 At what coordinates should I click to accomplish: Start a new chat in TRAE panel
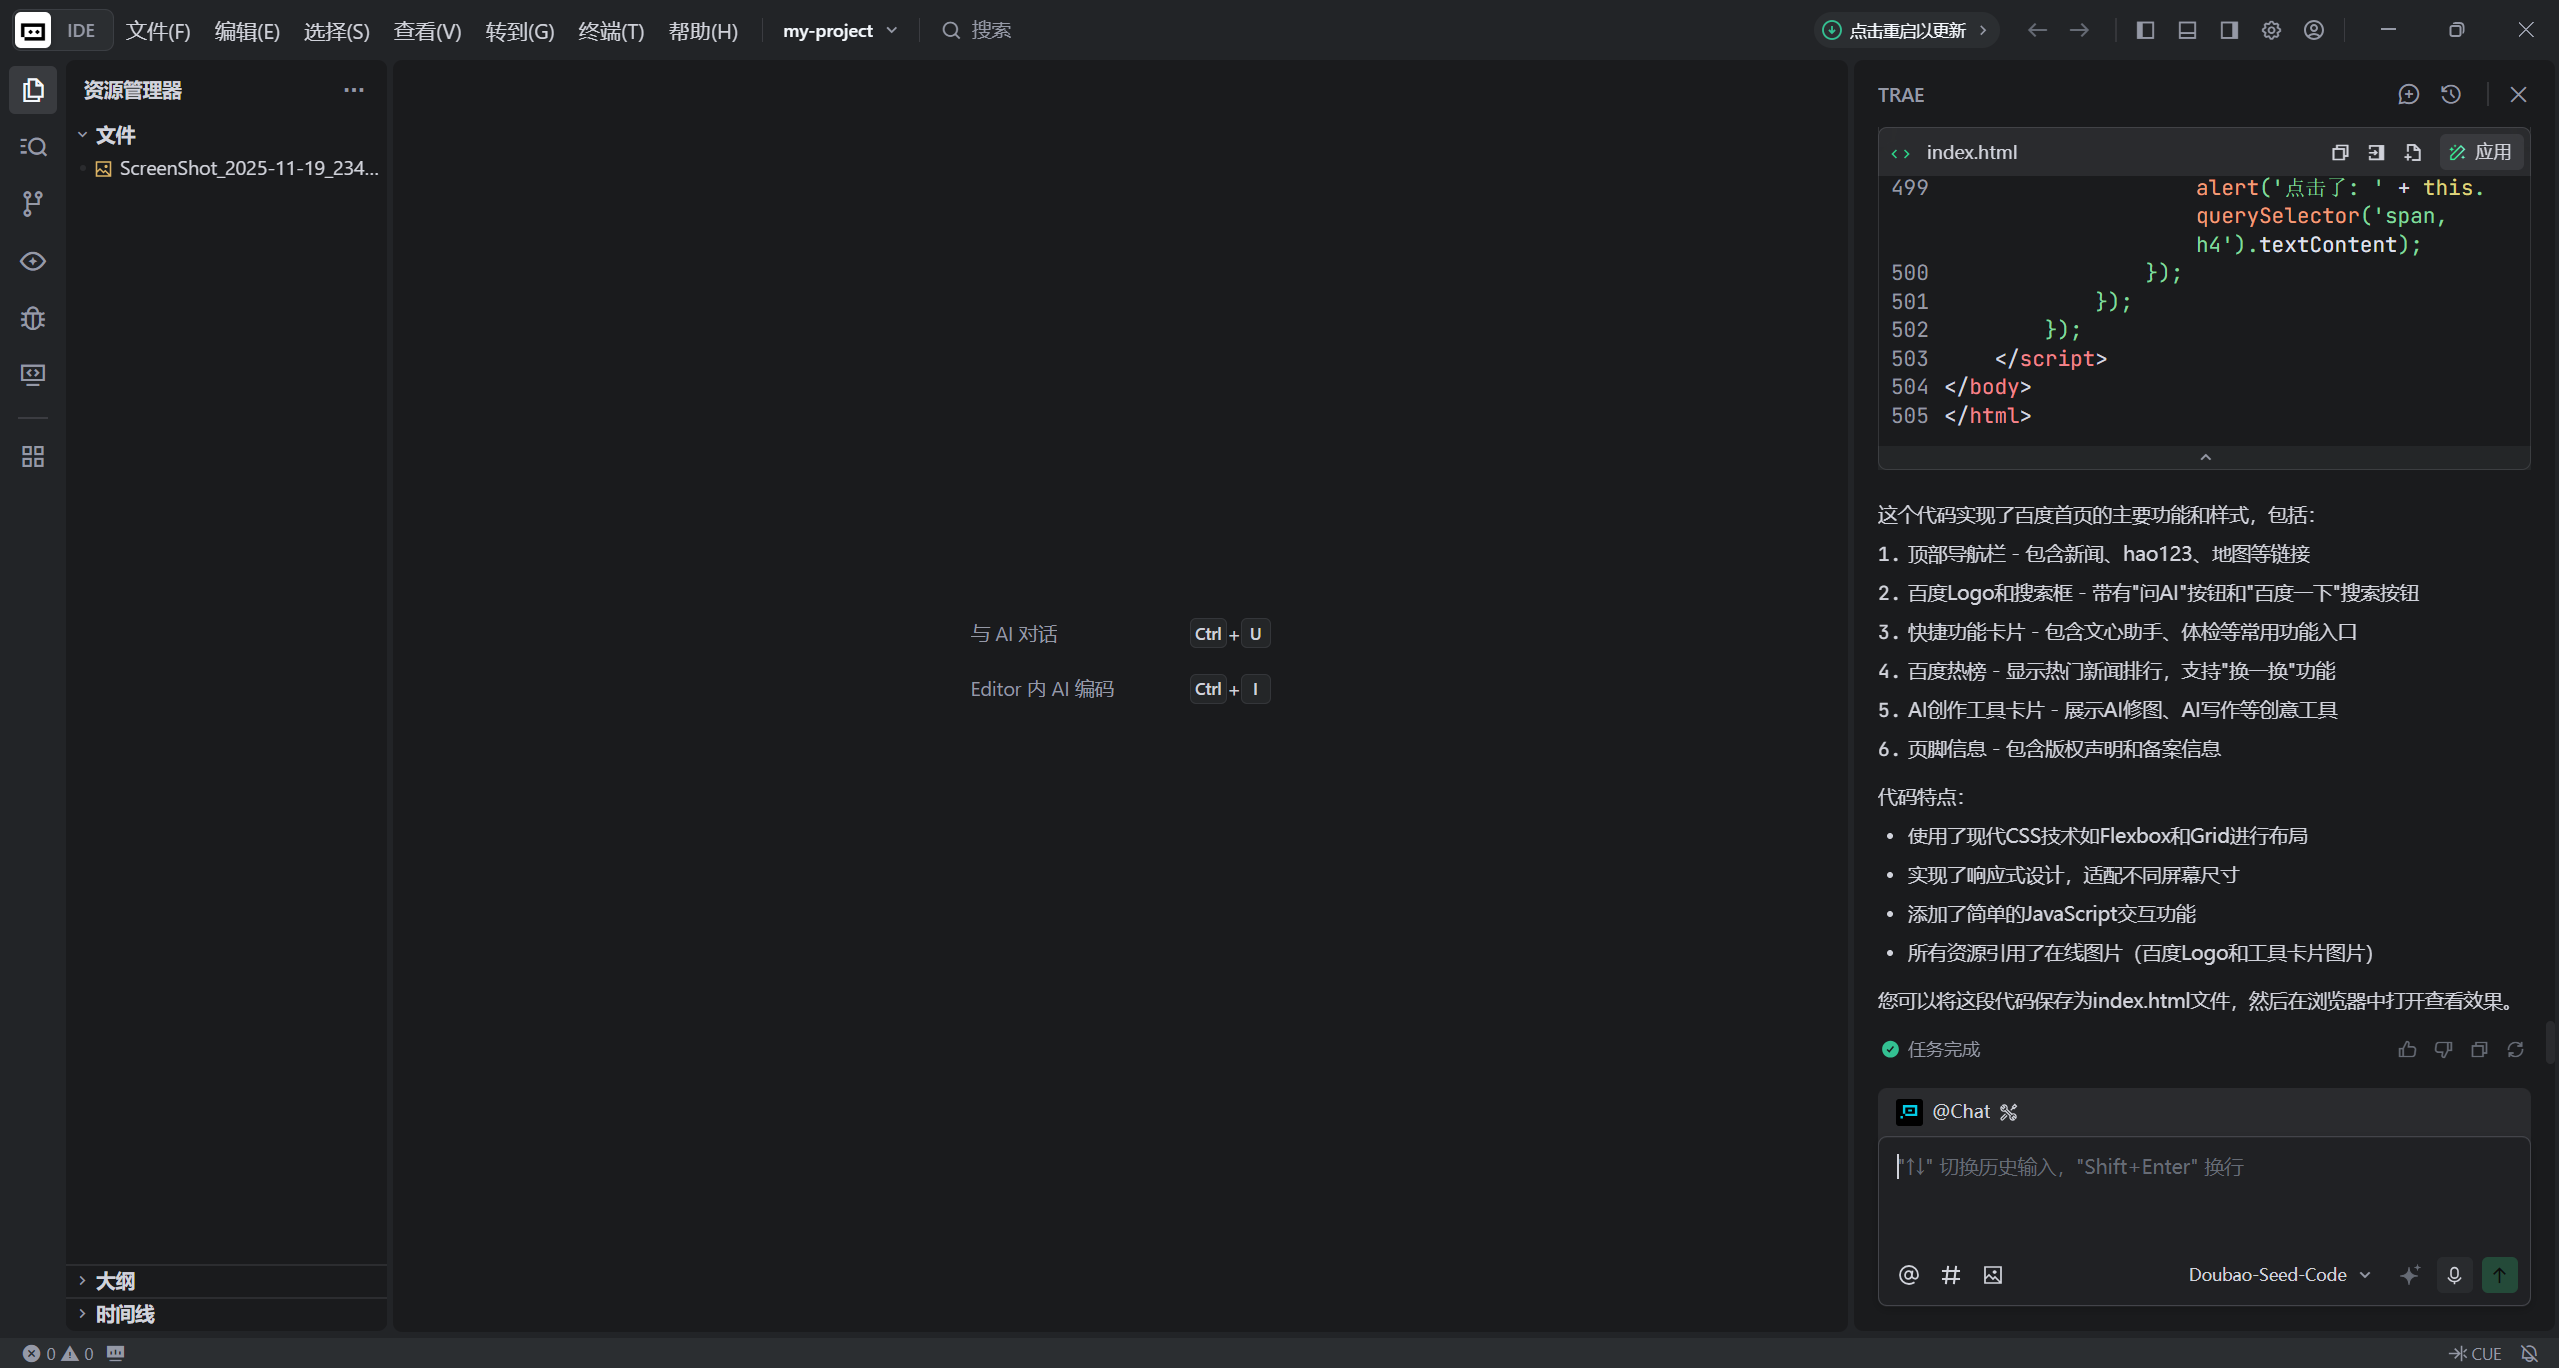coord(2408,94)
